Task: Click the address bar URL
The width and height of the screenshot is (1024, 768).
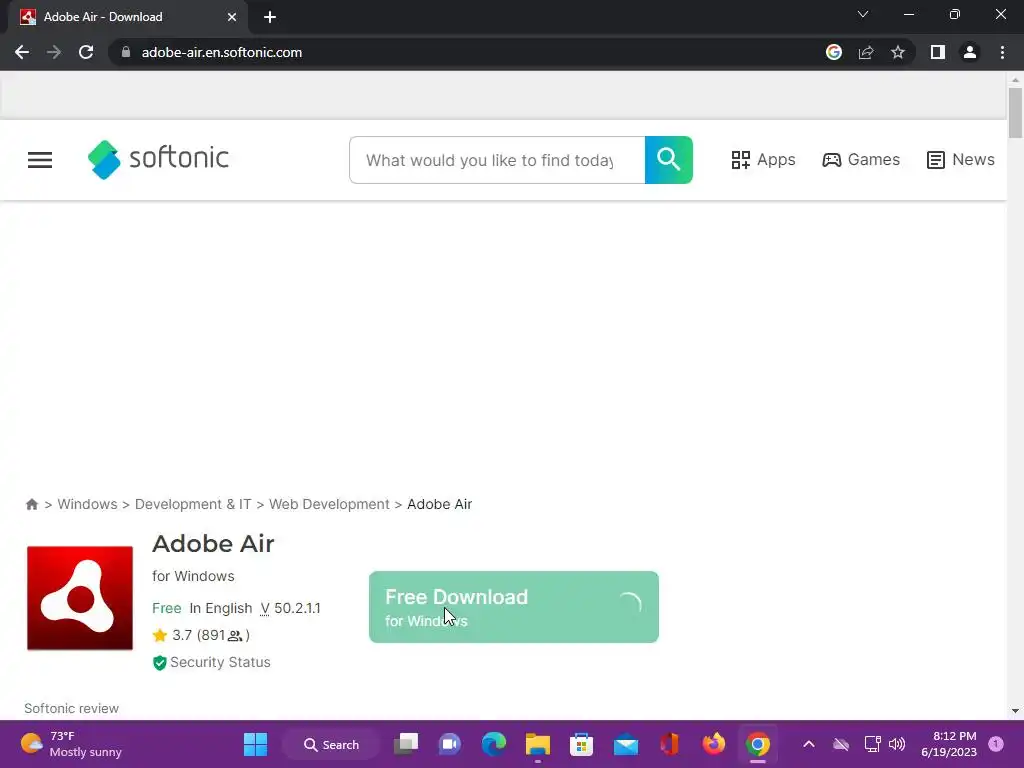Action: [x=222, y=52]
